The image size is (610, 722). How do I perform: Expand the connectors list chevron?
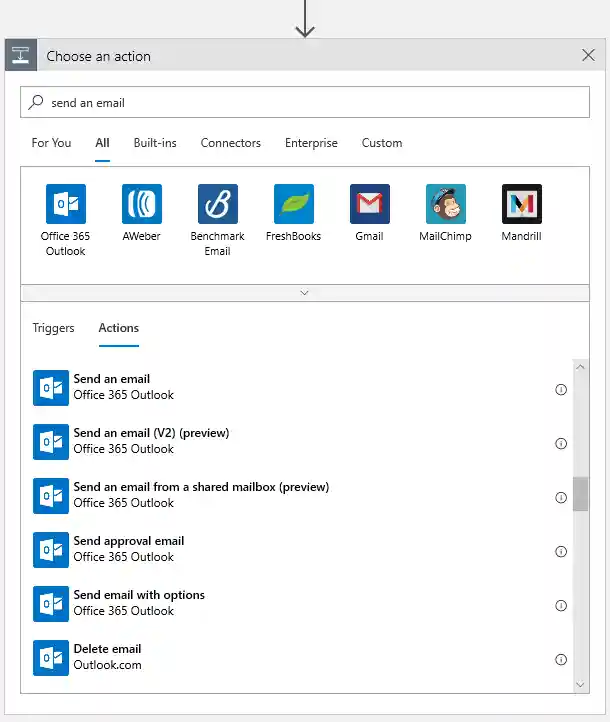click(304, 293)
